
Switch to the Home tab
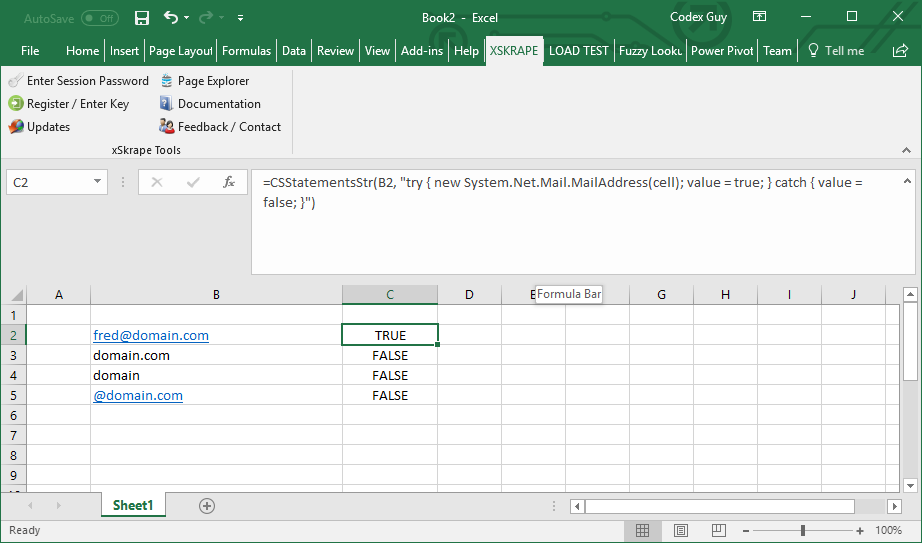(82, 51)
